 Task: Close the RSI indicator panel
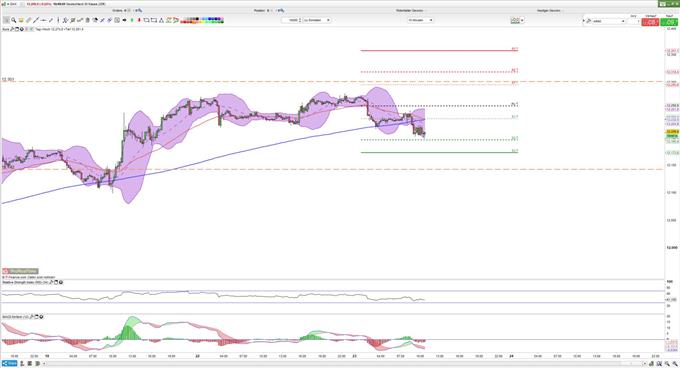pos(61,282)
